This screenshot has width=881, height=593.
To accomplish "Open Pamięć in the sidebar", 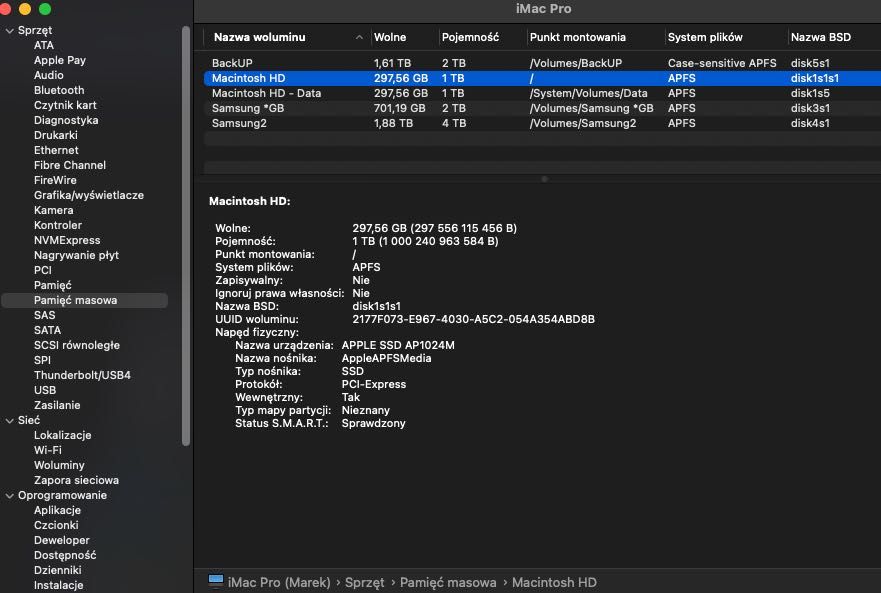I will (53, 285).
